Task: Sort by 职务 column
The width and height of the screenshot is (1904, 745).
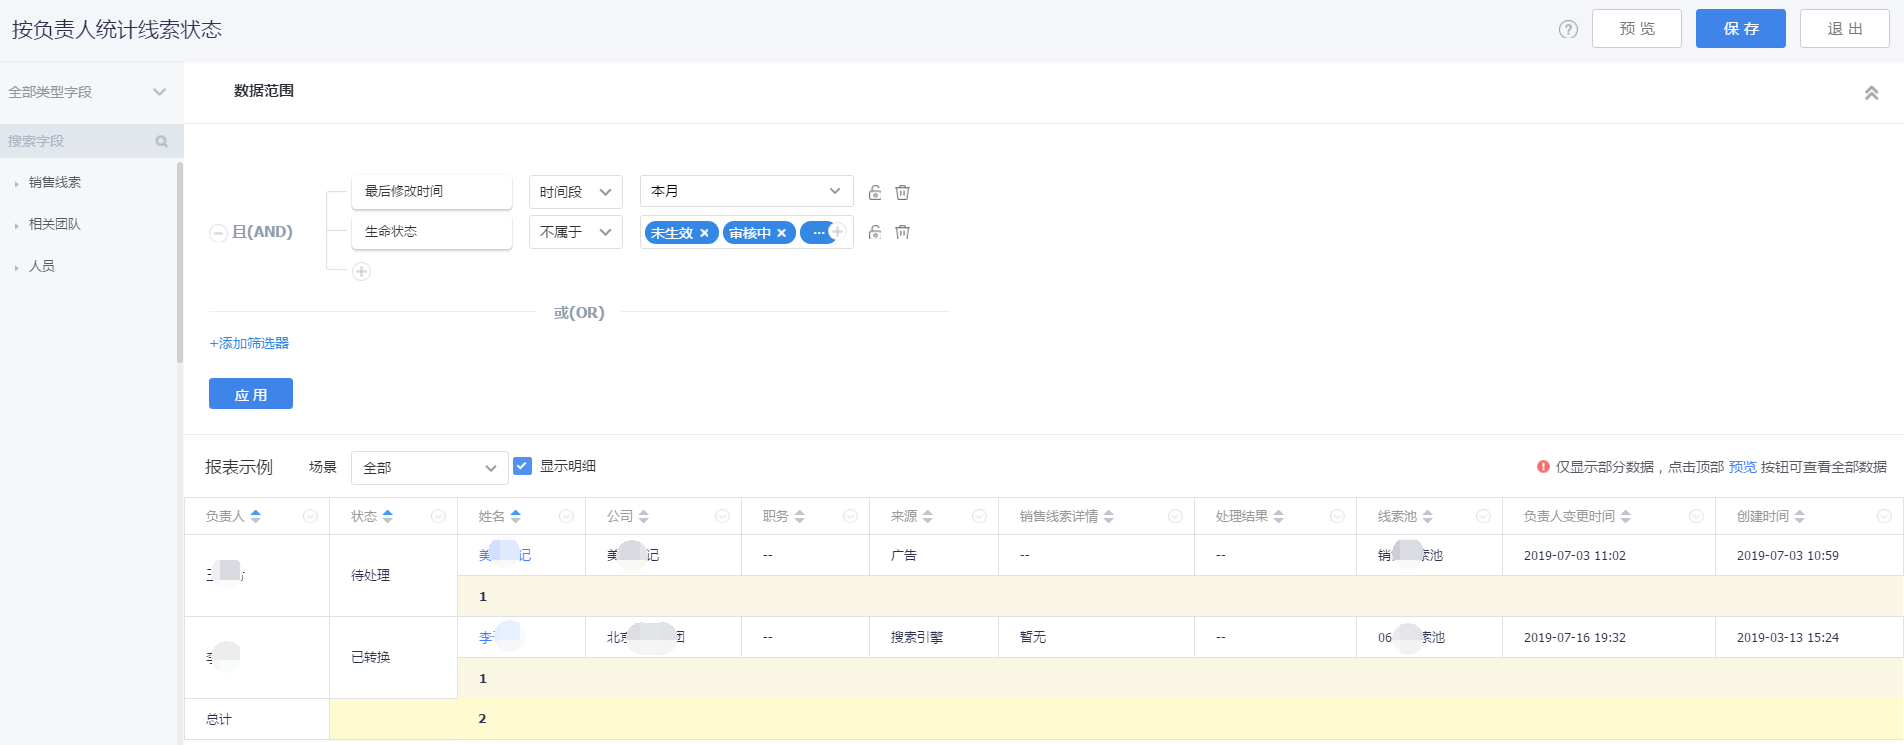Action: [800, 516]
